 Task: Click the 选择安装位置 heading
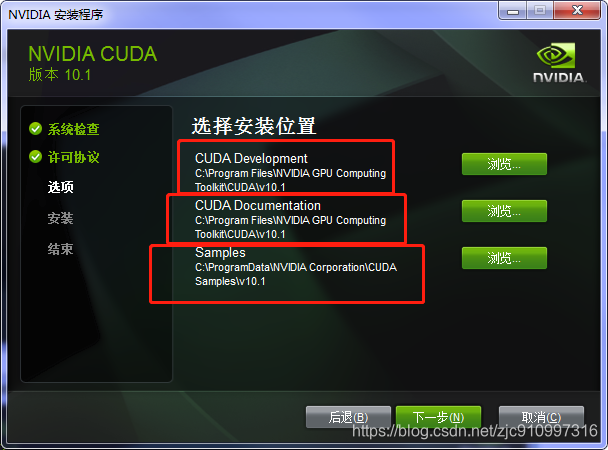pyautogui.click(x=254, y=126)
